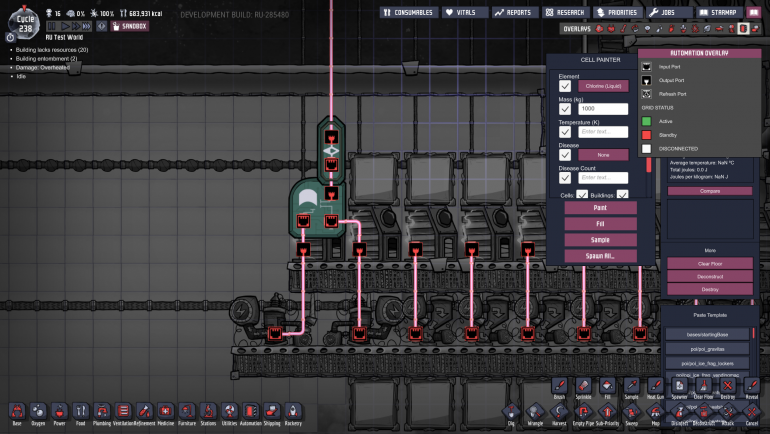This screenshot has width=770, height=434.
Task: Toggle the Oxygen overlay icon in Overlays bar
Action: tap(599, 29)
